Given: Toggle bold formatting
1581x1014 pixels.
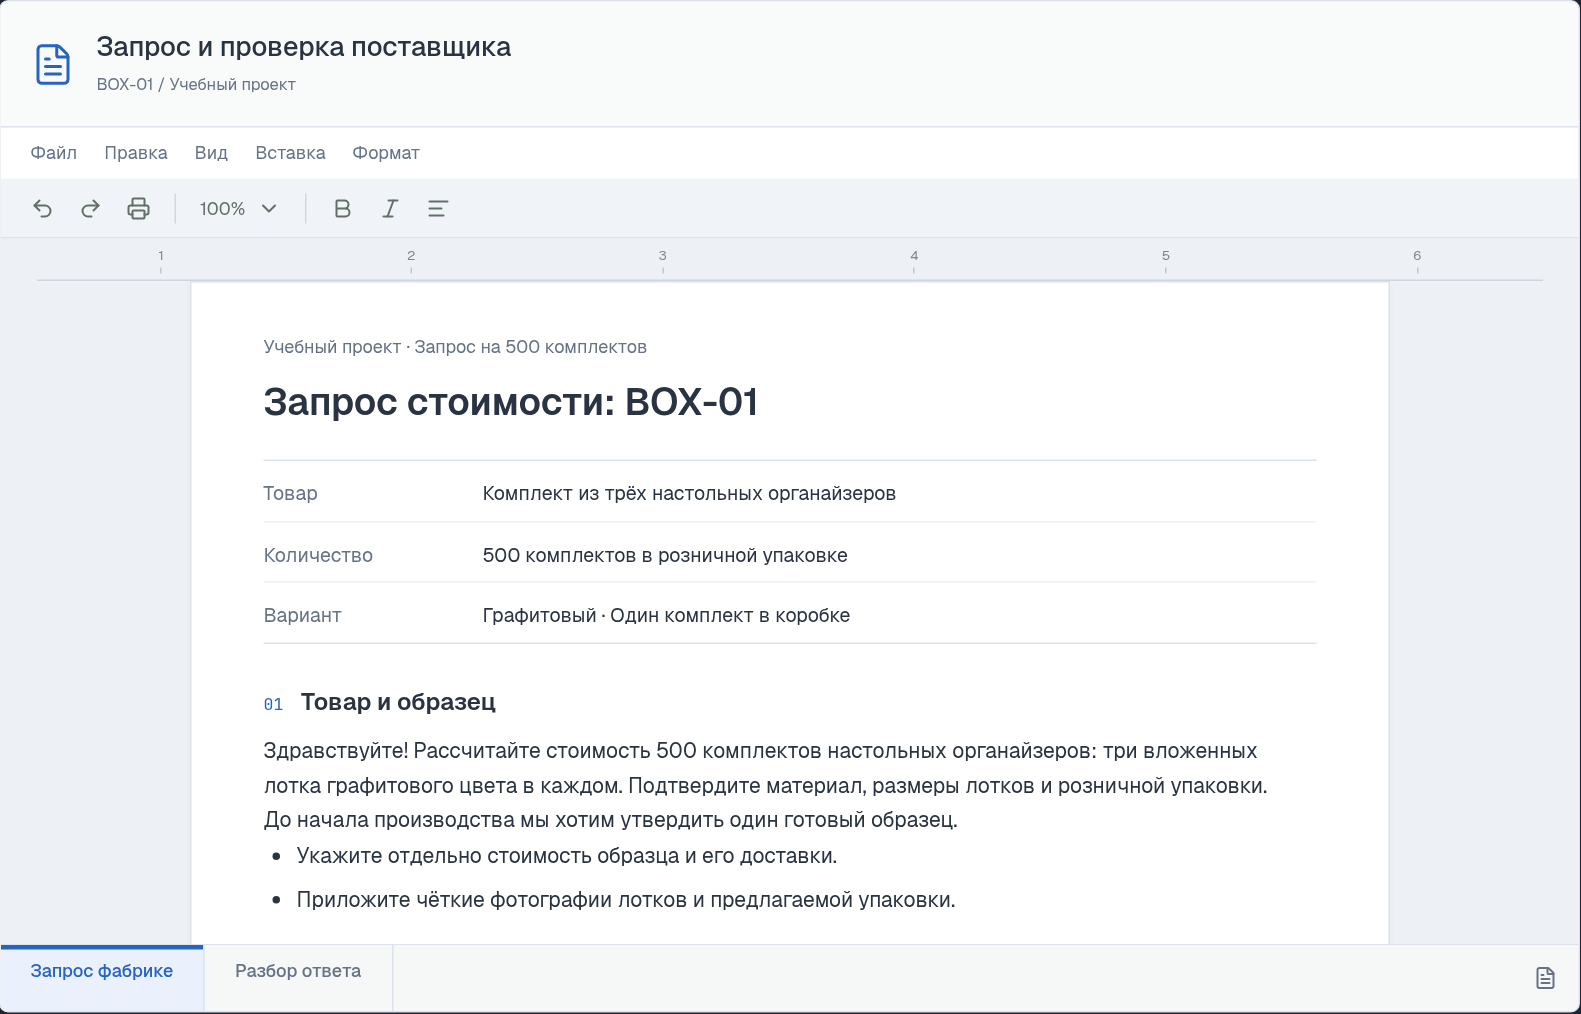Looking at the screenshot, I should click(x=342, y=208).
